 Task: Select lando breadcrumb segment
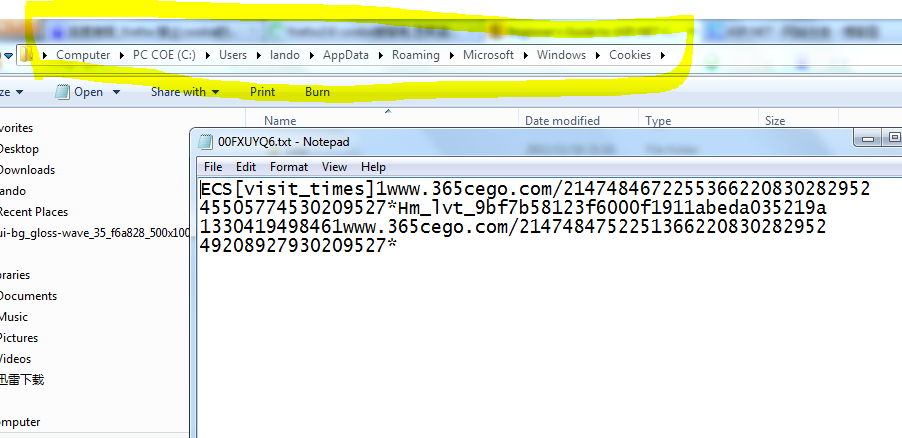(285, 55)
